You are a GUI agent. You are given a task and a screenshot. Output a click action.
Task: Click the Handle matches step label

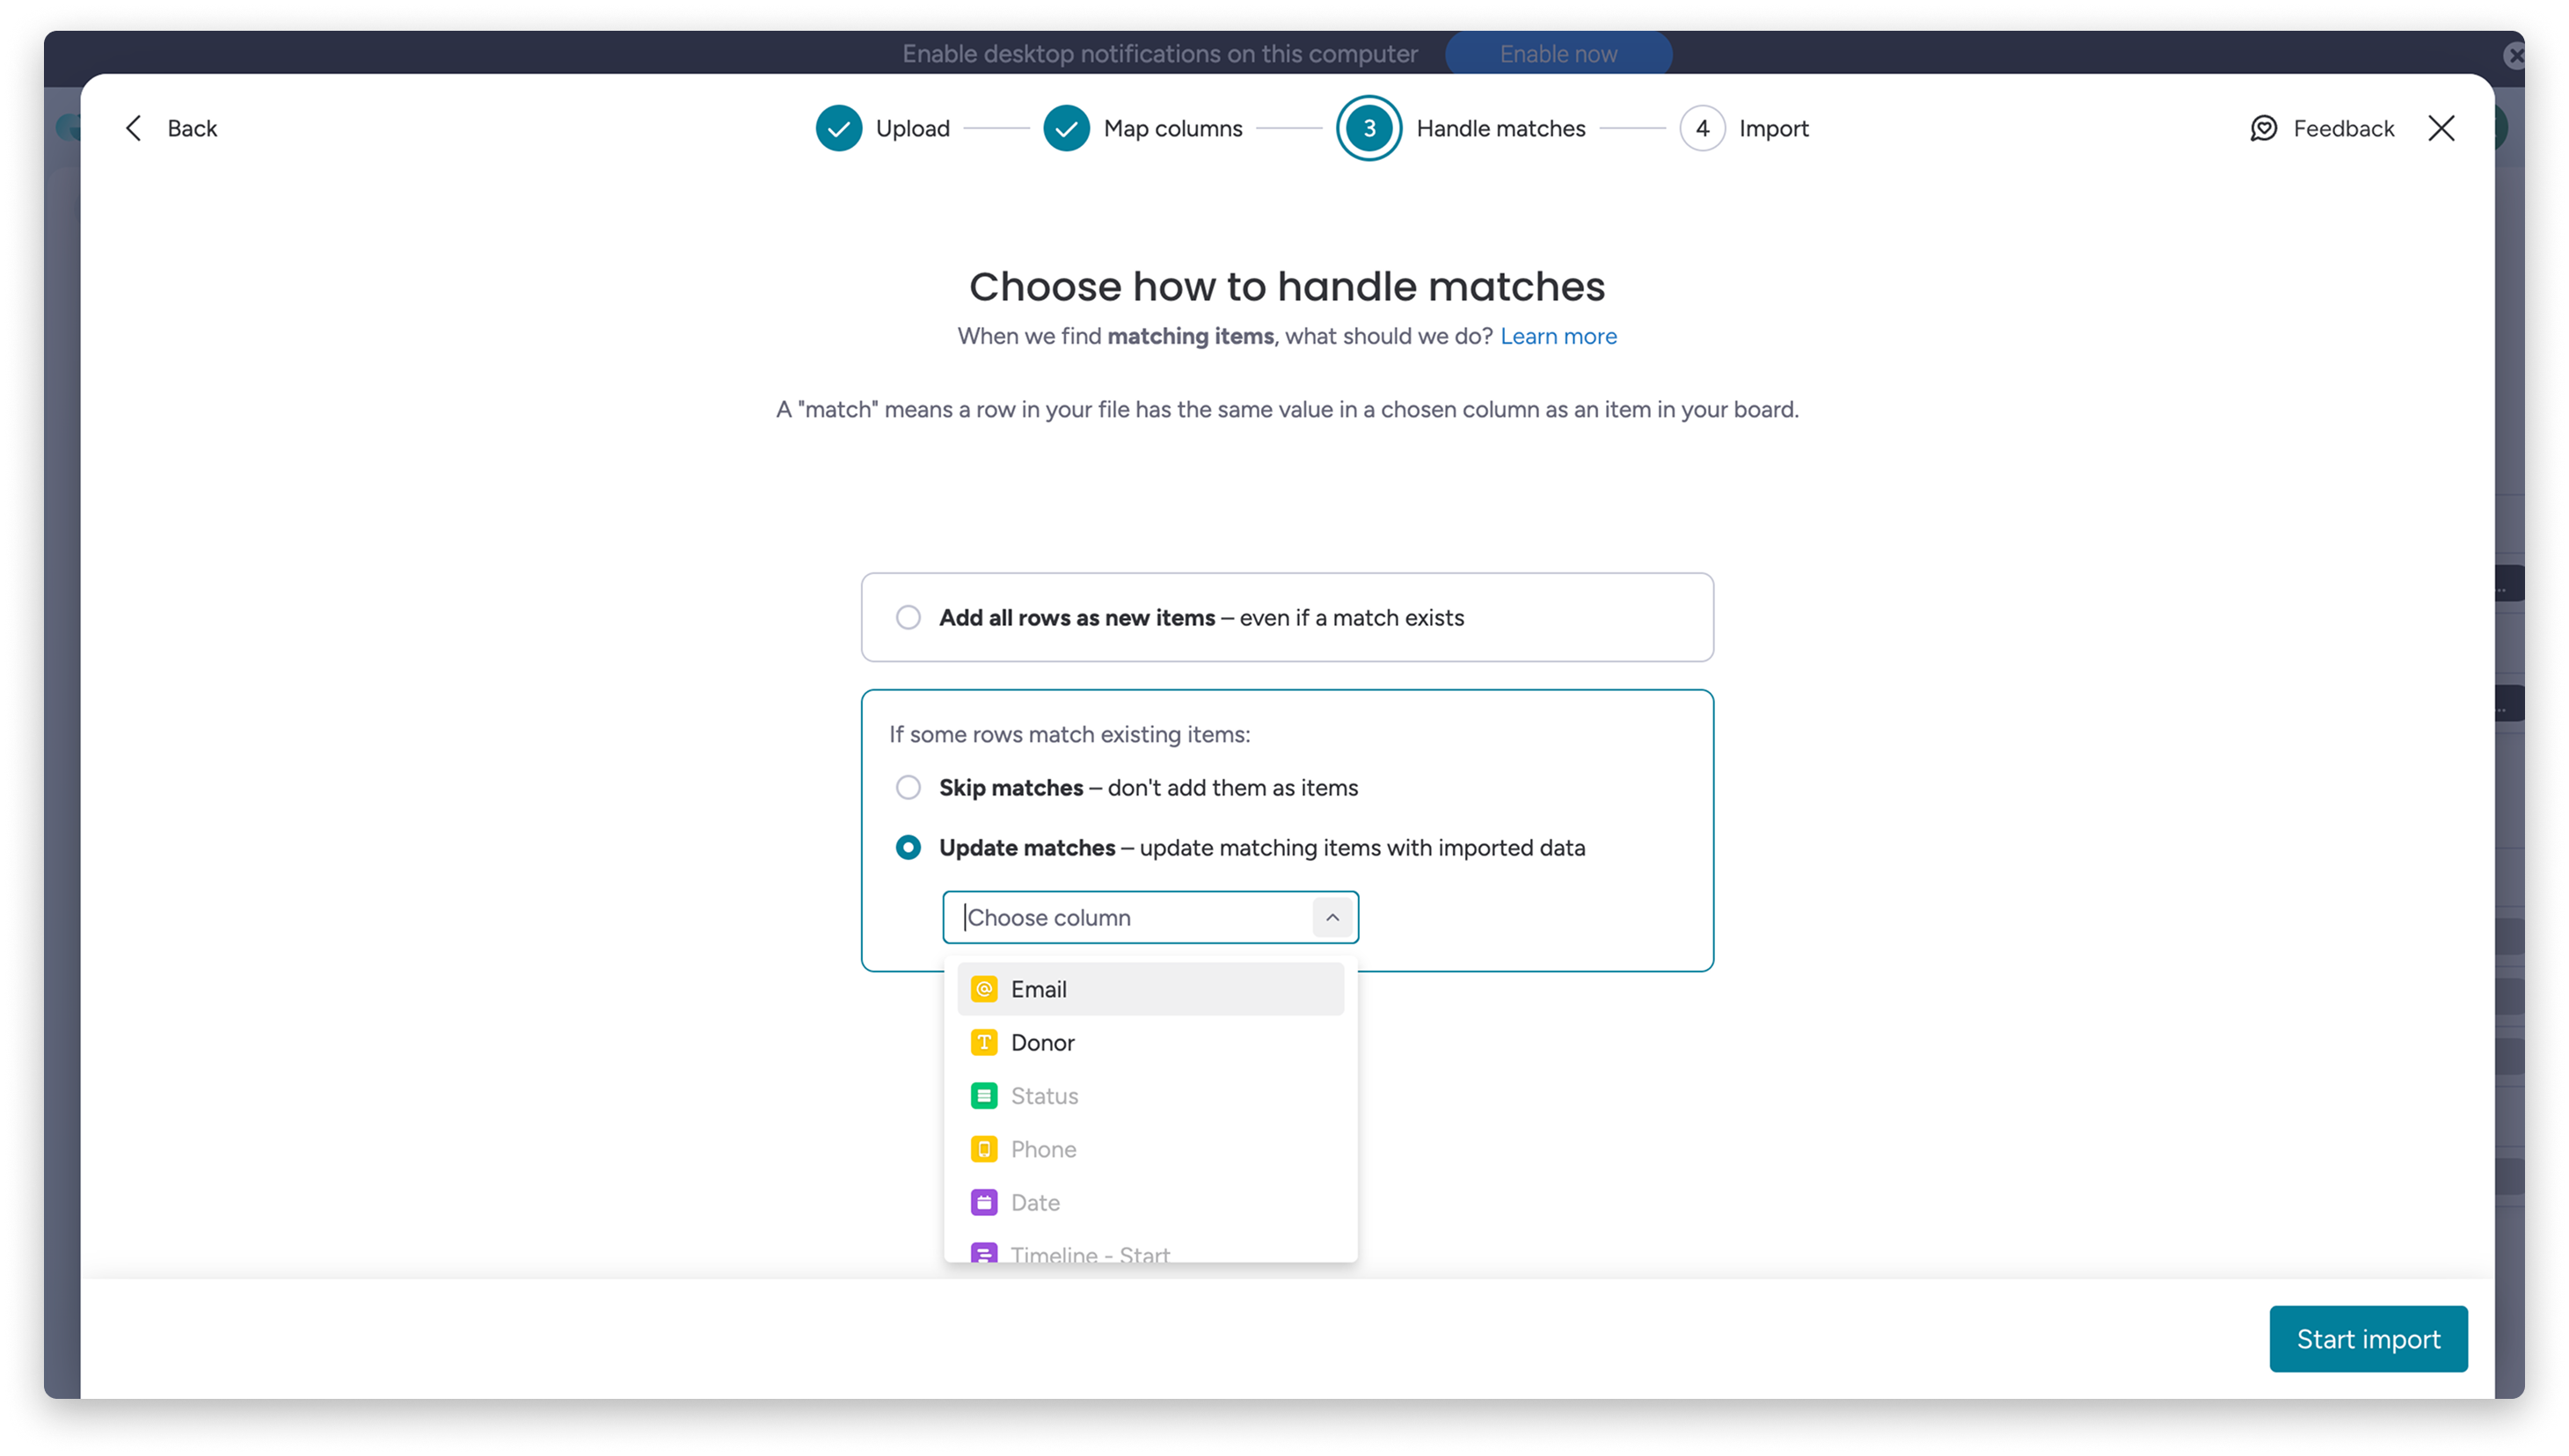(1500, 128)
